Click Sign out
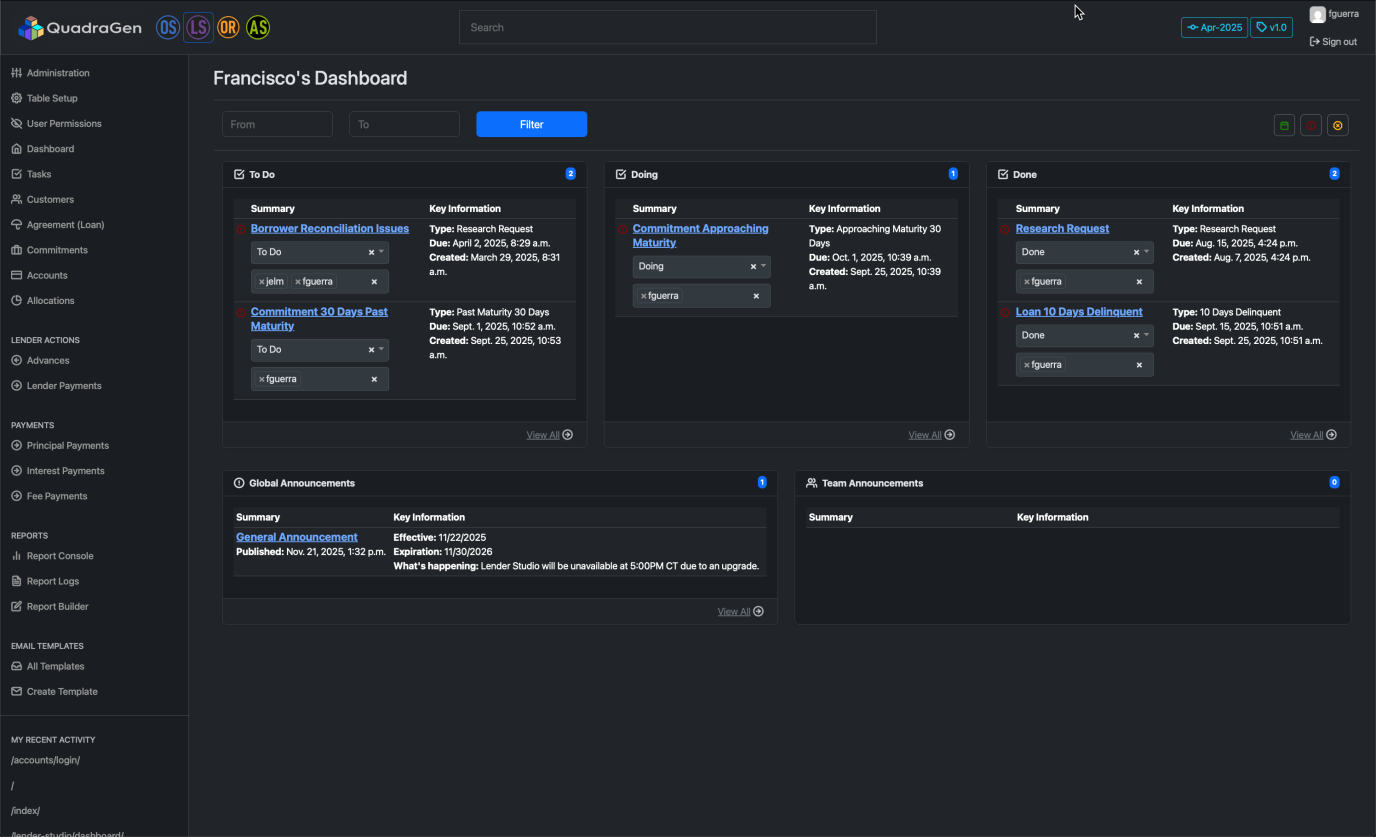The image size is (1376, 837). (1333, 42)
